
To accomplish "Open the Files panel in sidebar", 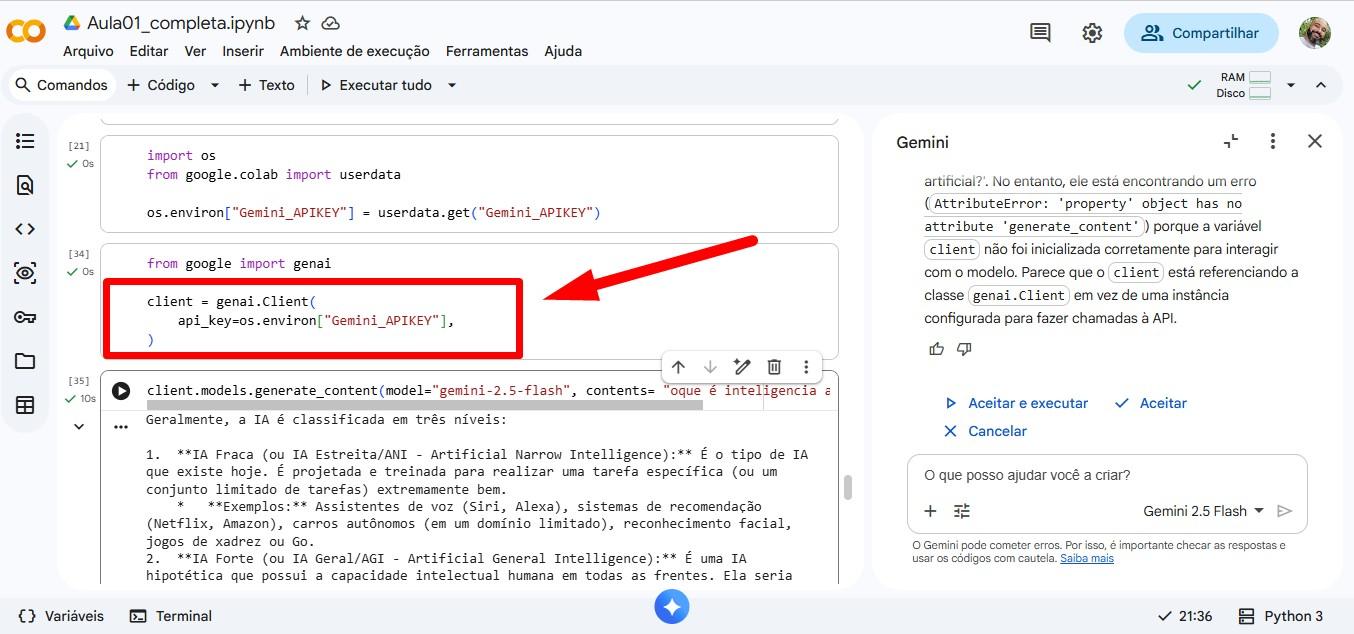I will [x=25, y=361].
